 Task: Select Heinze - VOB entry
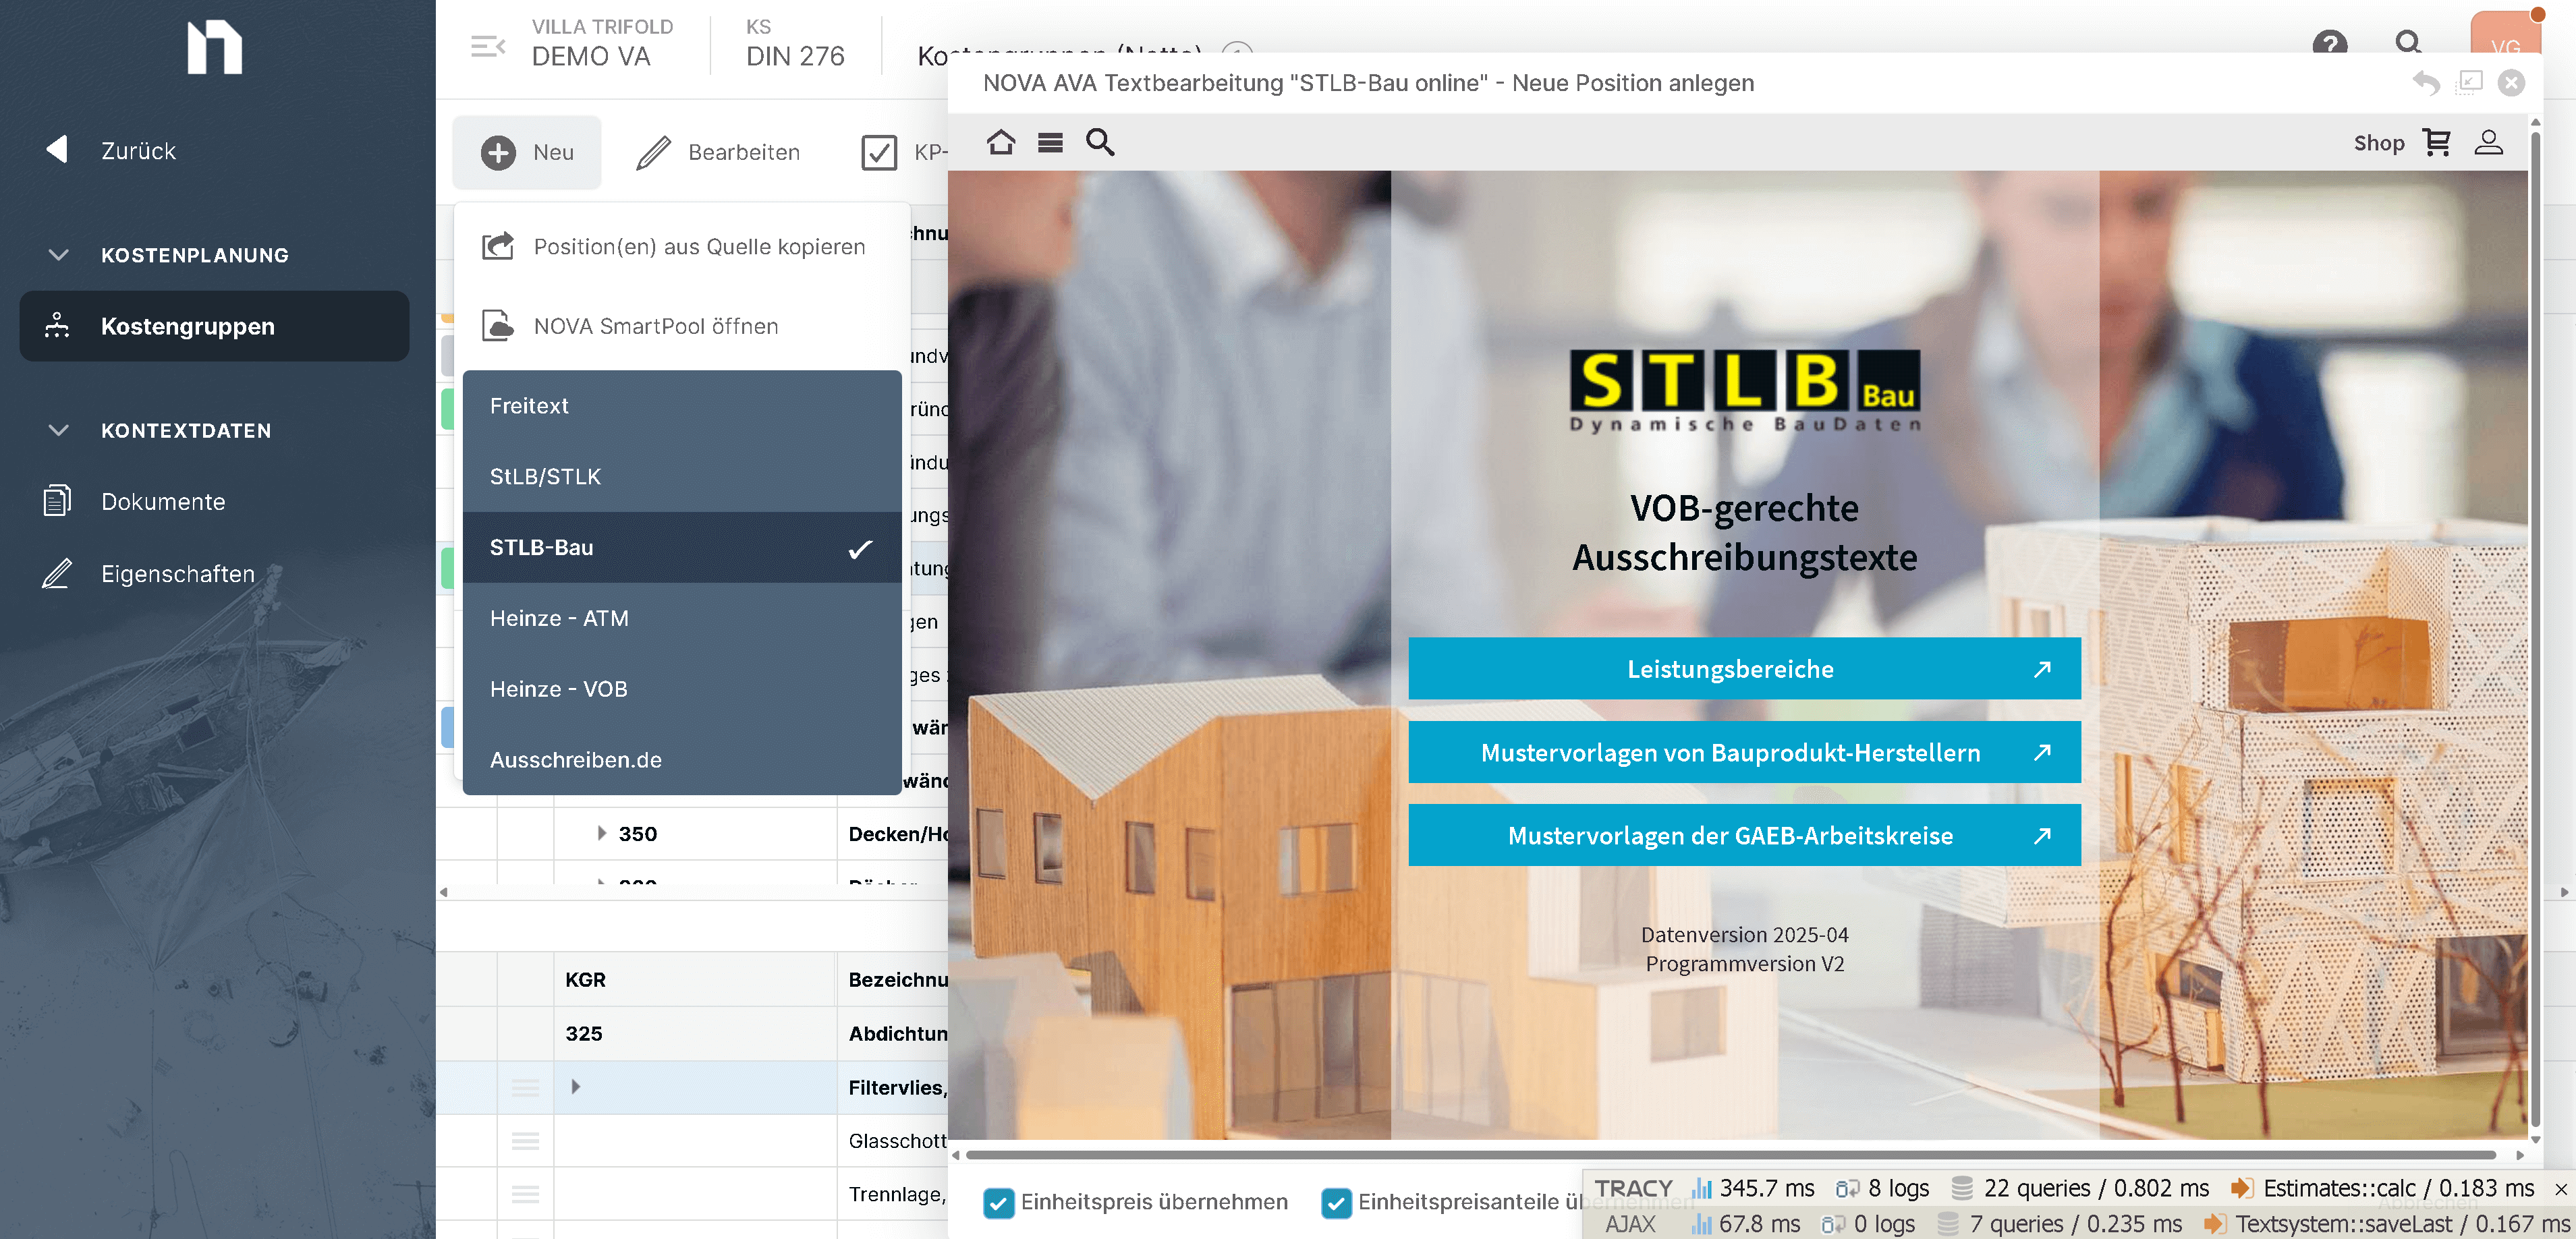pos(683,689)
